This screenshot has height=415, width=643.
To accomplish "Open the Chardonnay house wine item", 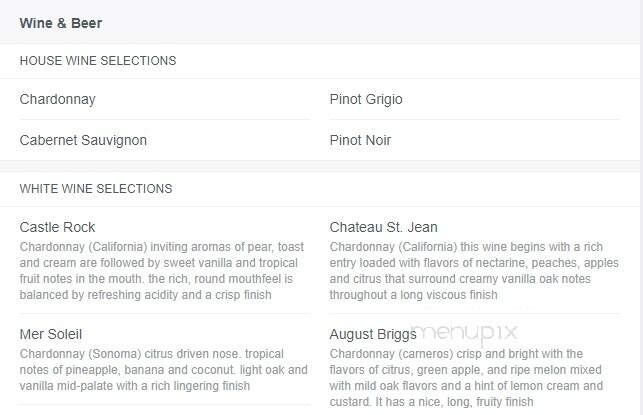I will pos(57,99).
